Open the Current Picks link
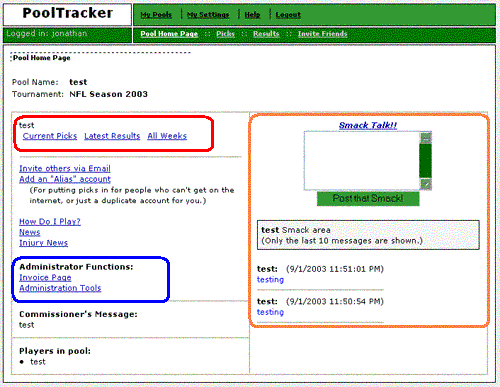The width and height of the screenshot is (500, 387). pyautogui.click(x=50, y=136)
